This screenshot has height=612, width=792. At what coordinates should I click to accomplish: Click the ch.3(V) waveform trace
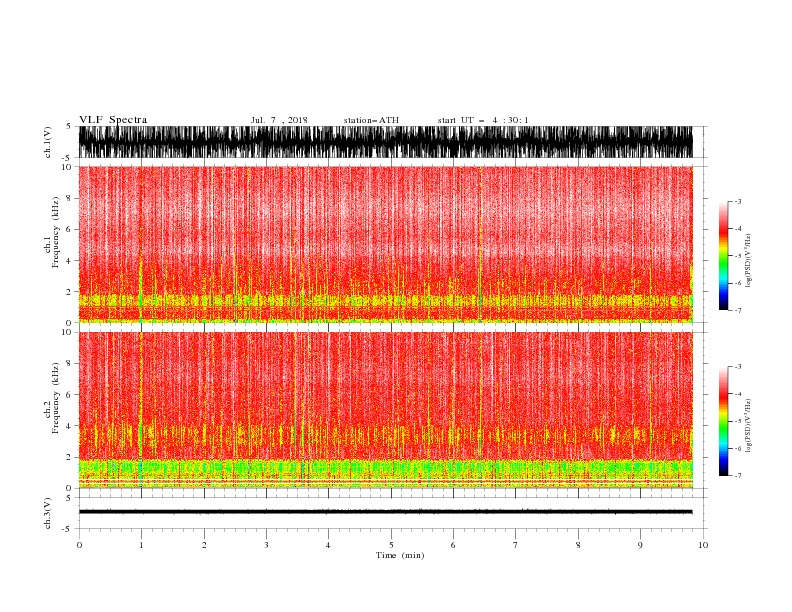coord(385,512)
